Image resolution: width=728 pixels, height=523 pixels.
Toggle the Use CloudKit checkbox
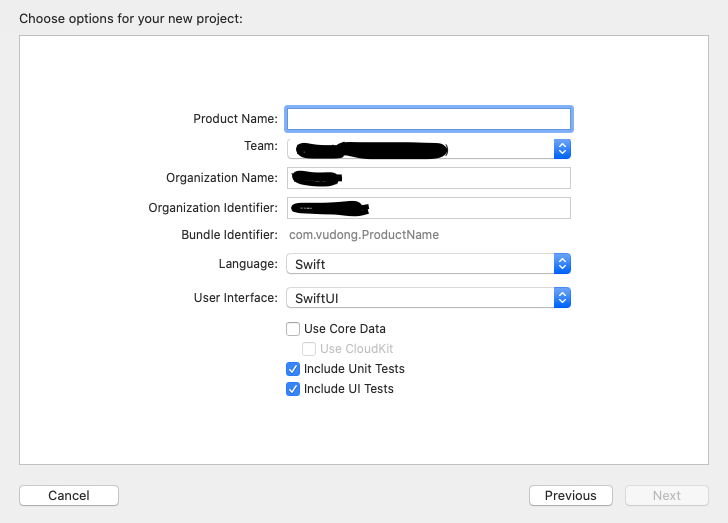point(309,349)
